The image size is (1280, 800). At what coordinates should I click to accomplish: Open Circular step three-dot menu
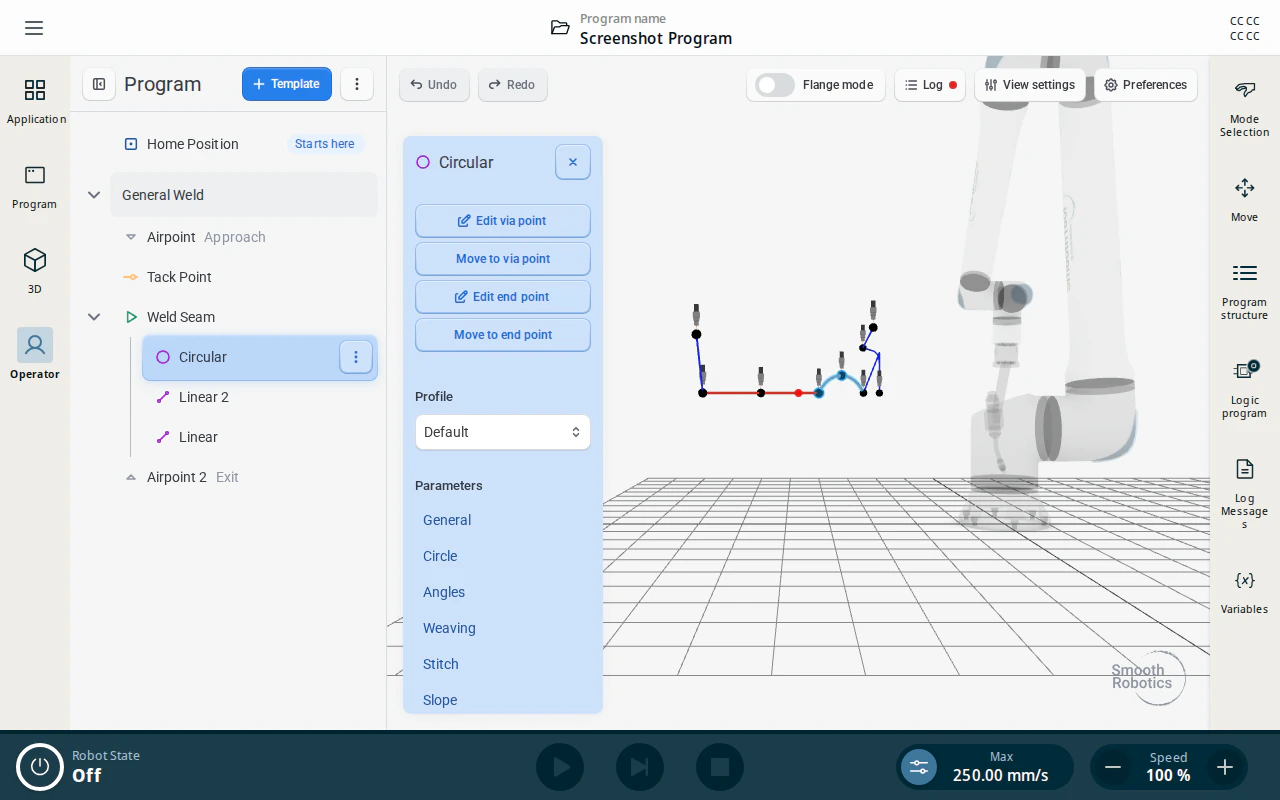tap(356, 357)
